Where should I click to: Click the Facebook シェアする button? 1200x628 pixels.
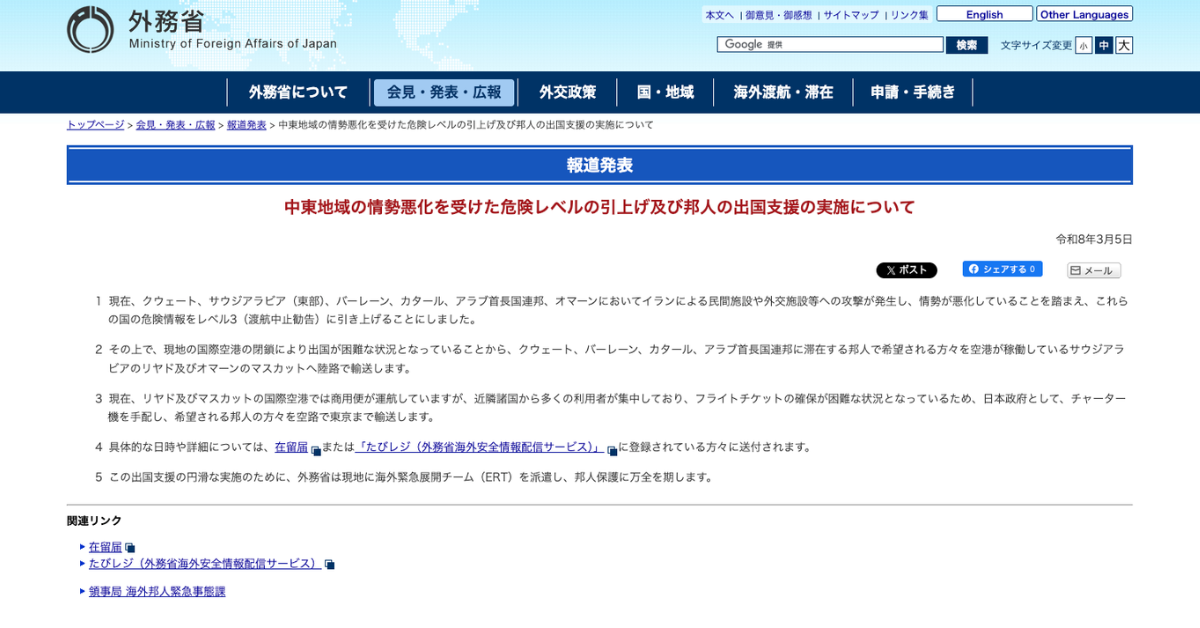(x=1002, y=269)
